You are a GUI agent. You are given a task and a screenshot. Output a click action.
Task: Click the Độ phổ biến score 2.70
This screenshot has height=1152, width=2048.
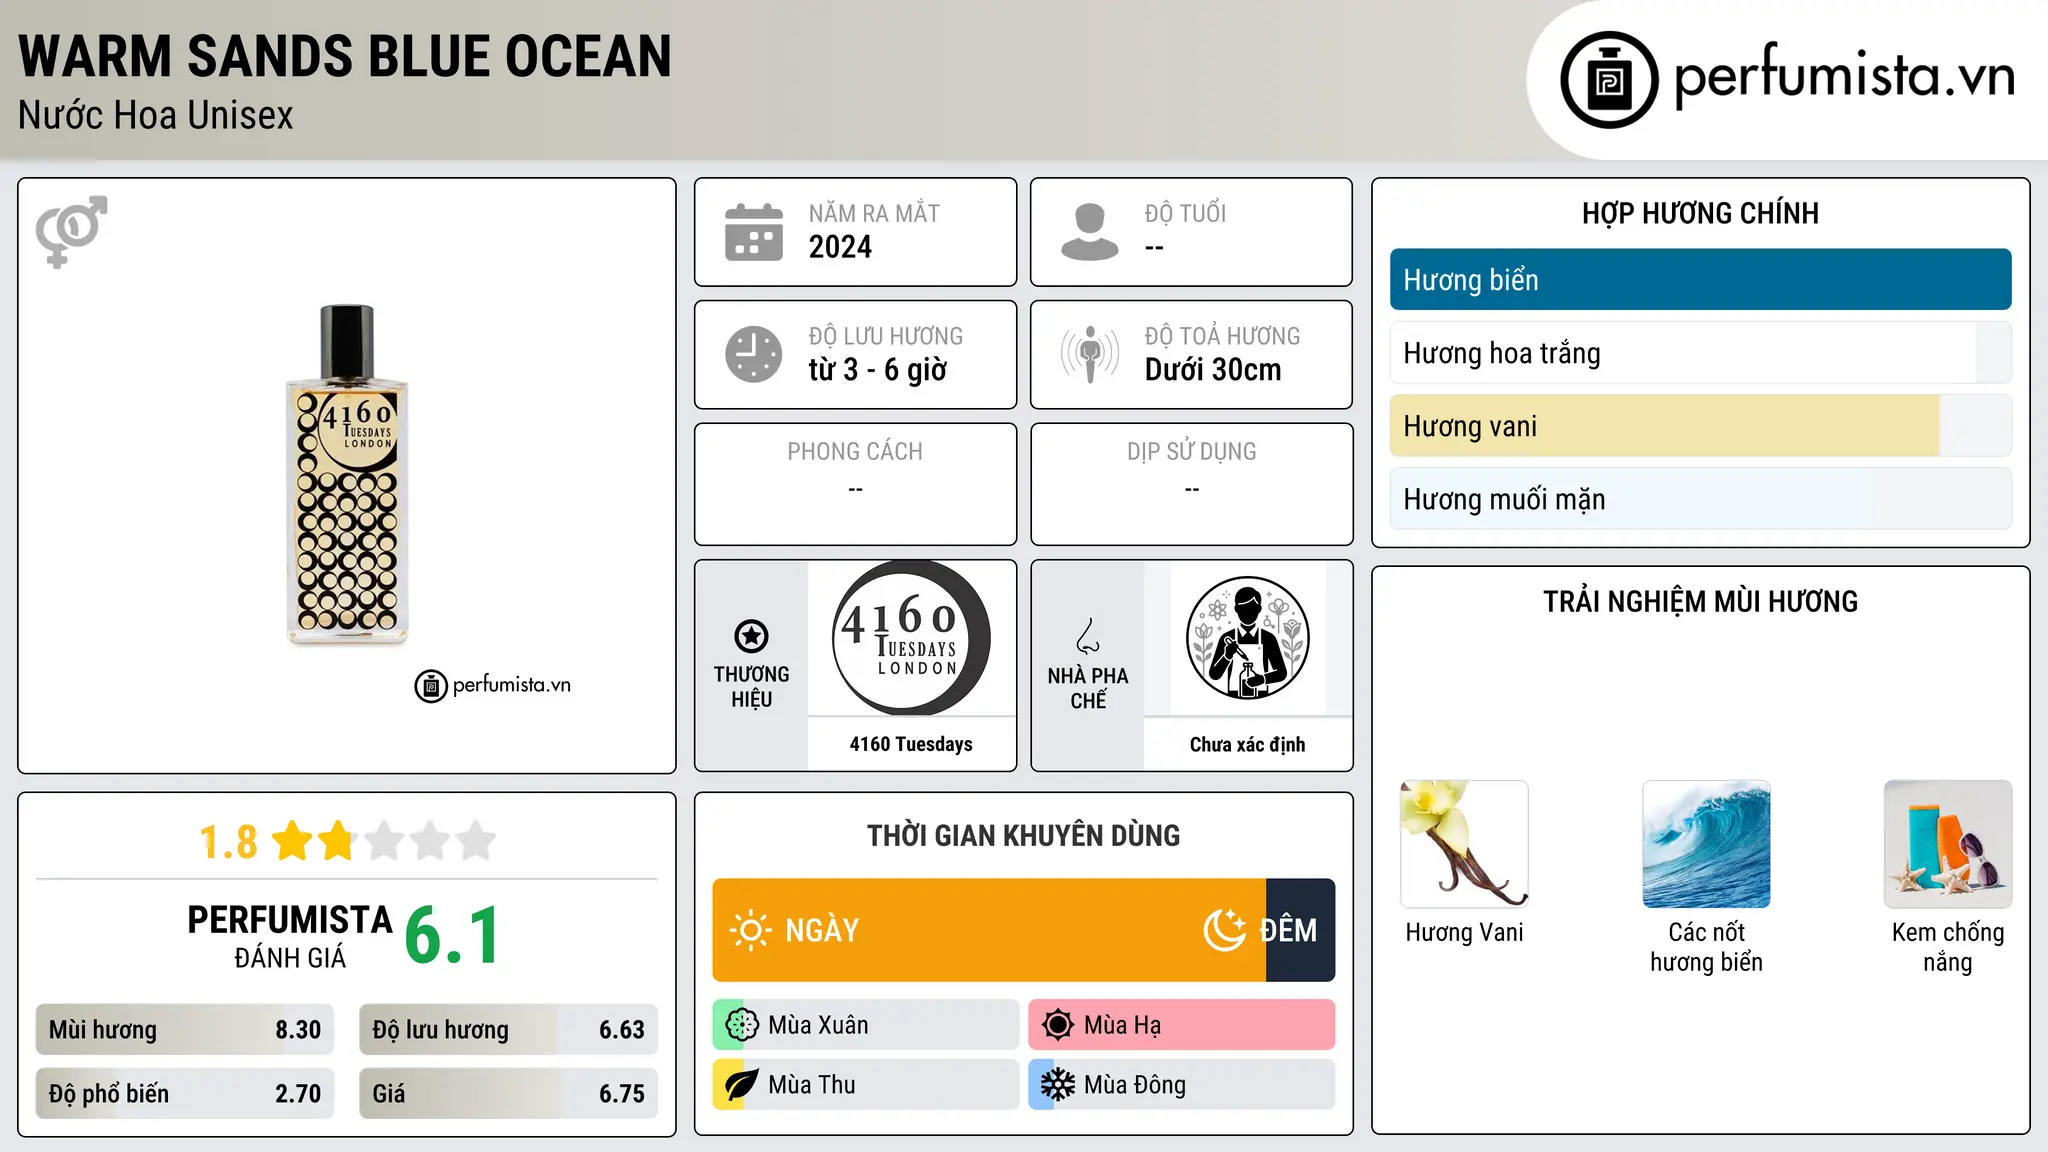point(298,1094)
